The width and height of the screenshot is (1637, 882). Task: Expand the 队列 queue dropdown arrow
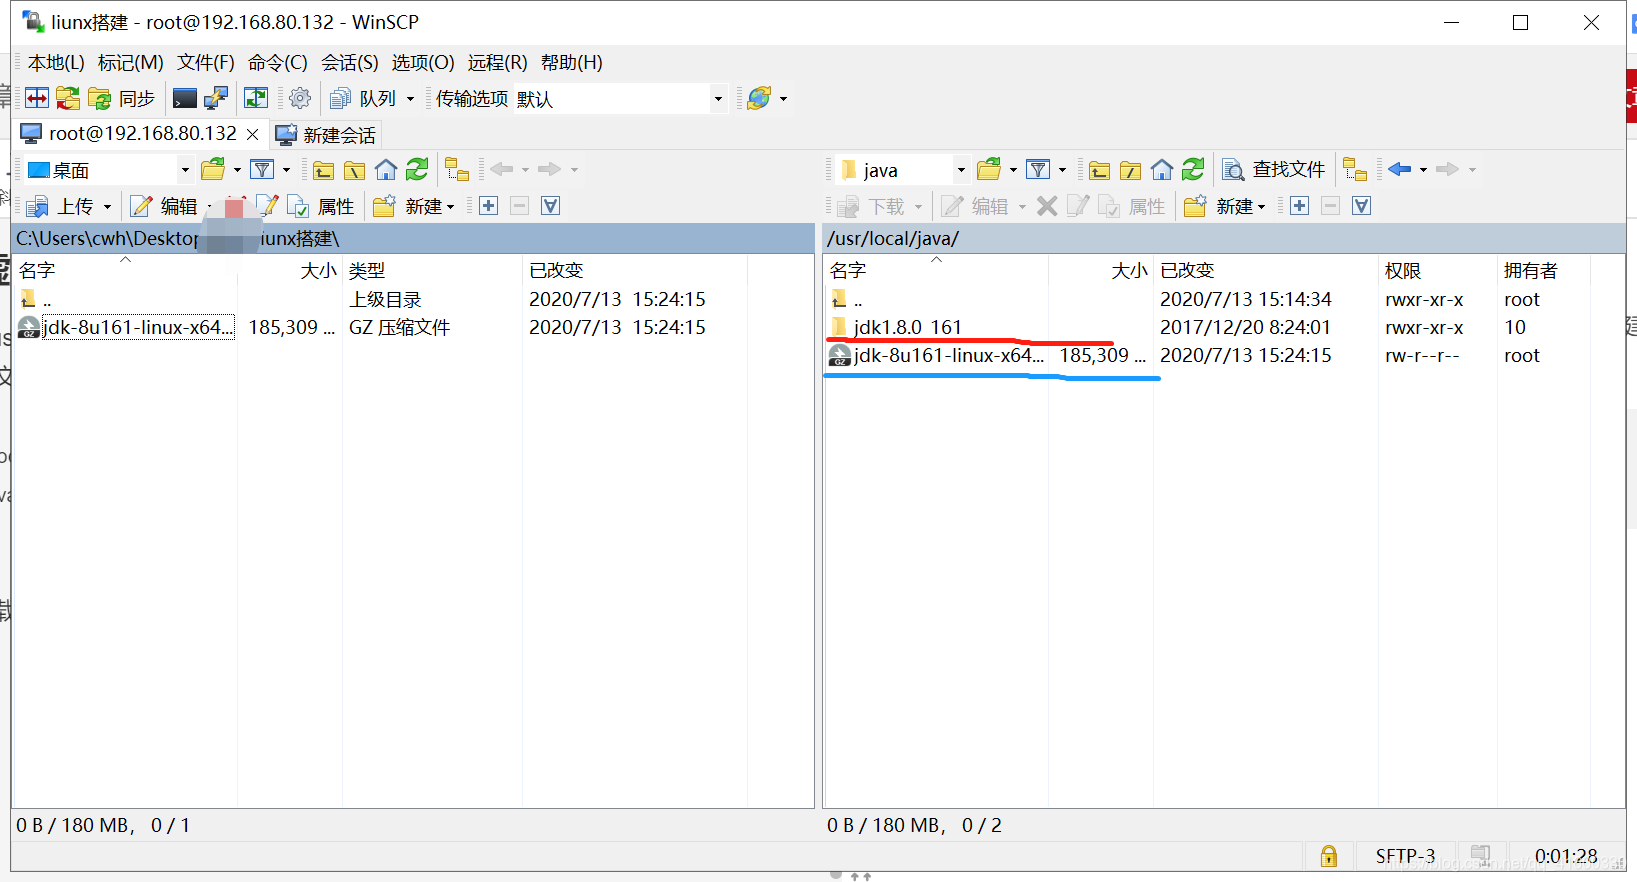pyautogui.click(x=410, y=98)
